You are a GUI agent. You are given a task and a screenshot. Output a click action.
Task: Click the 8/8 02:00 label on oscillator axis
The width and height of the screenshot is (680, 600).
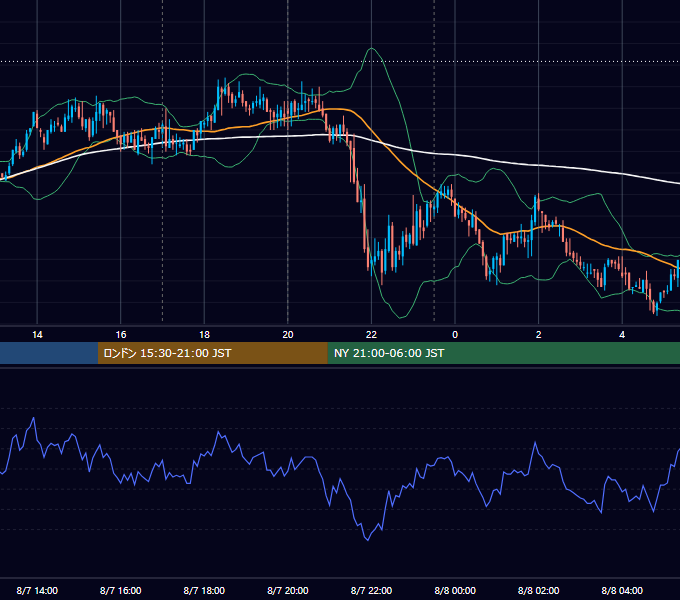click(x=539, y=590)
